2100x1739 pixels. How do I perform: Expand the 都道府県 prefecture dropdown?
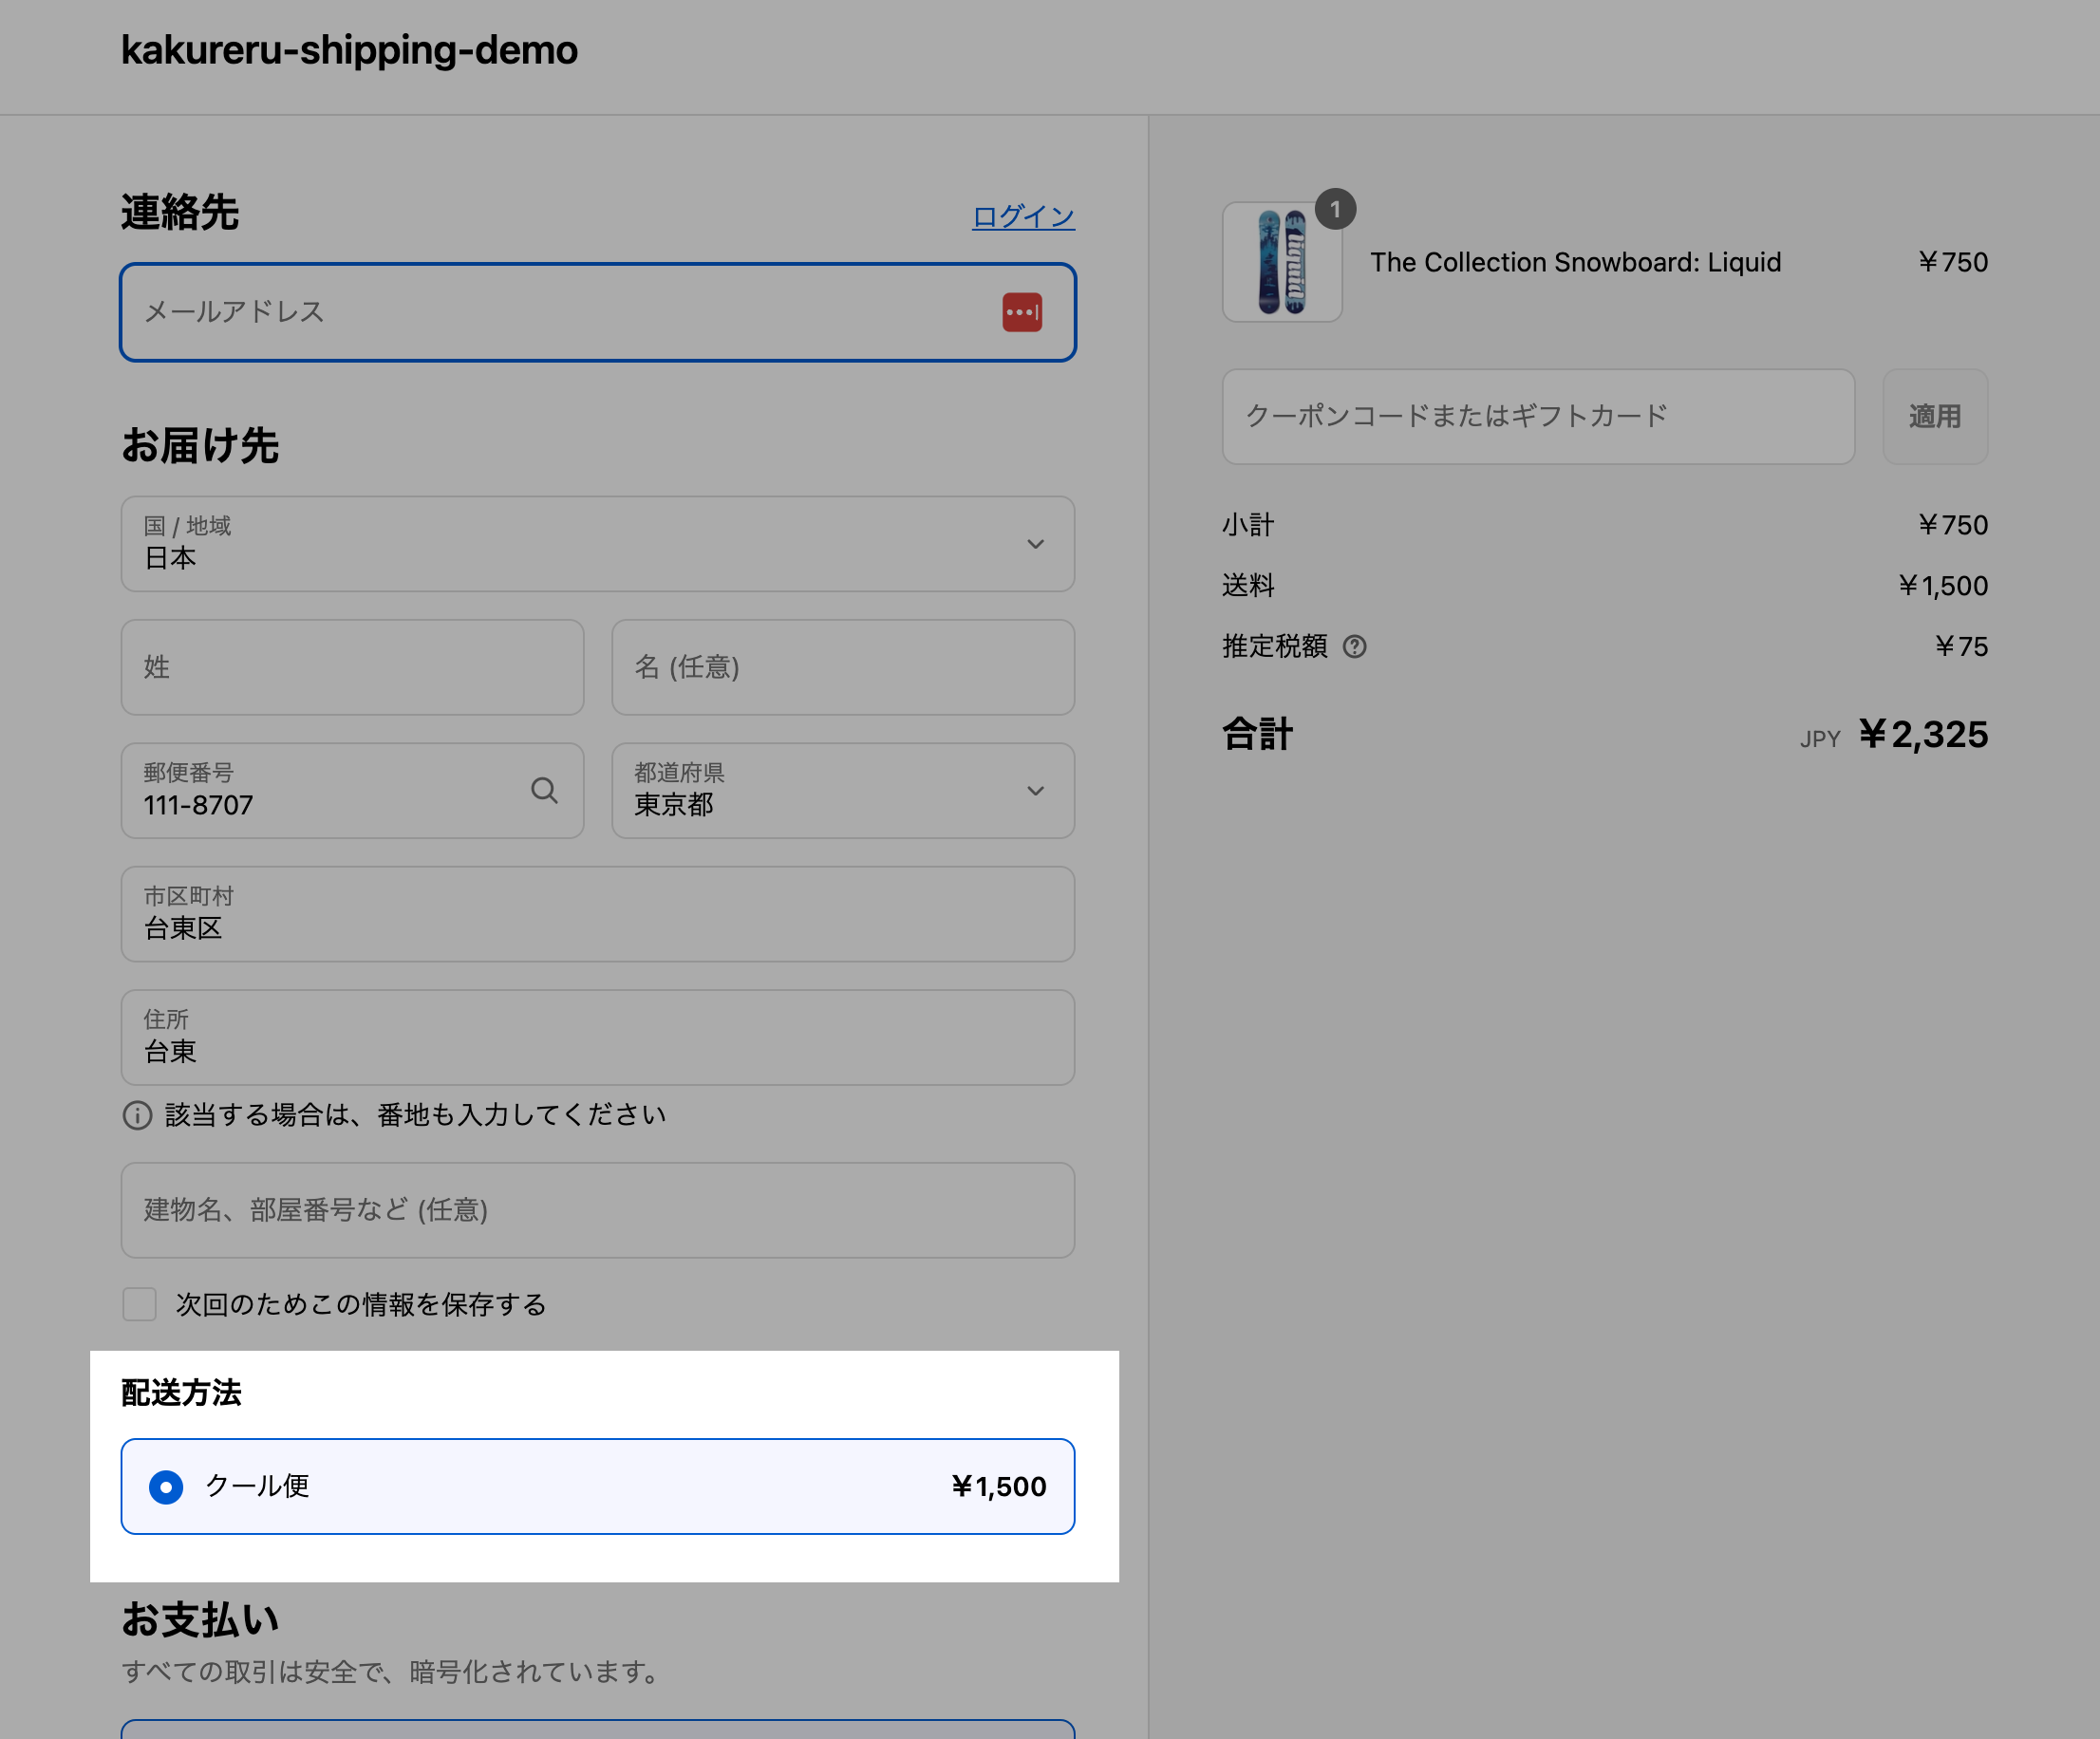(842, 790)
